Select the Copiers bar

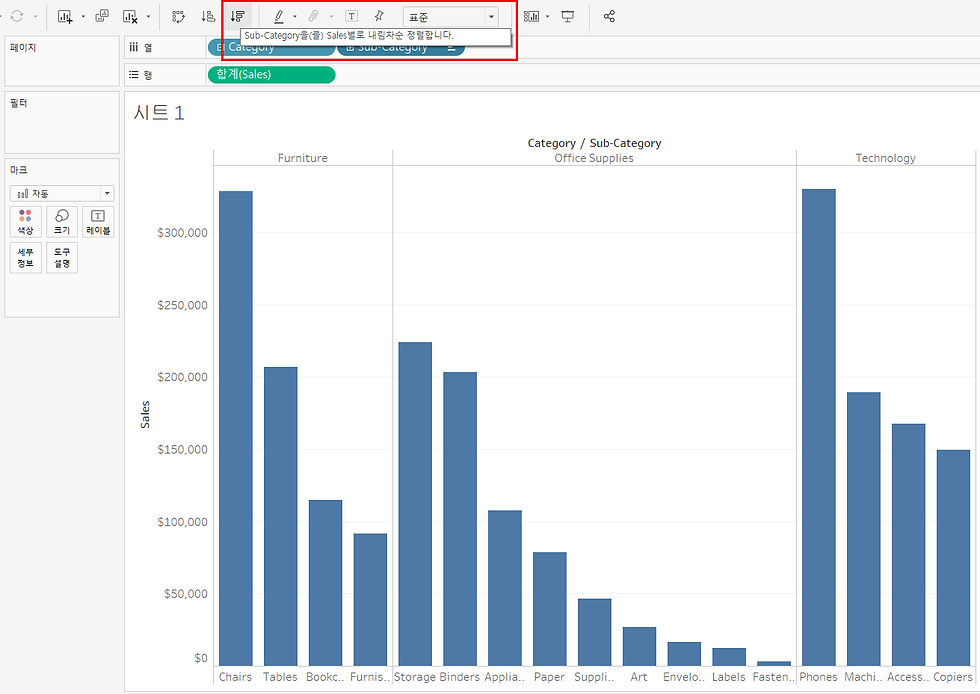click(953, 558)
